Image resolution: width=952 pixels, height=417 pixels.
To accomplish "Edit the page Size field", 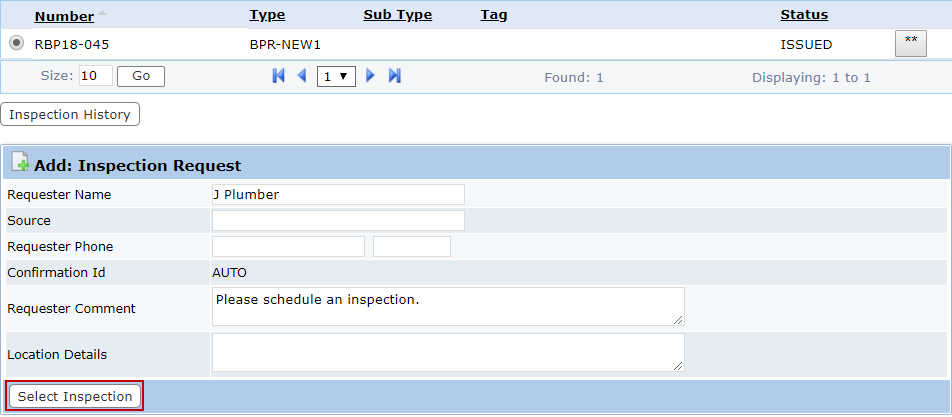I will [x=96, y=76].
